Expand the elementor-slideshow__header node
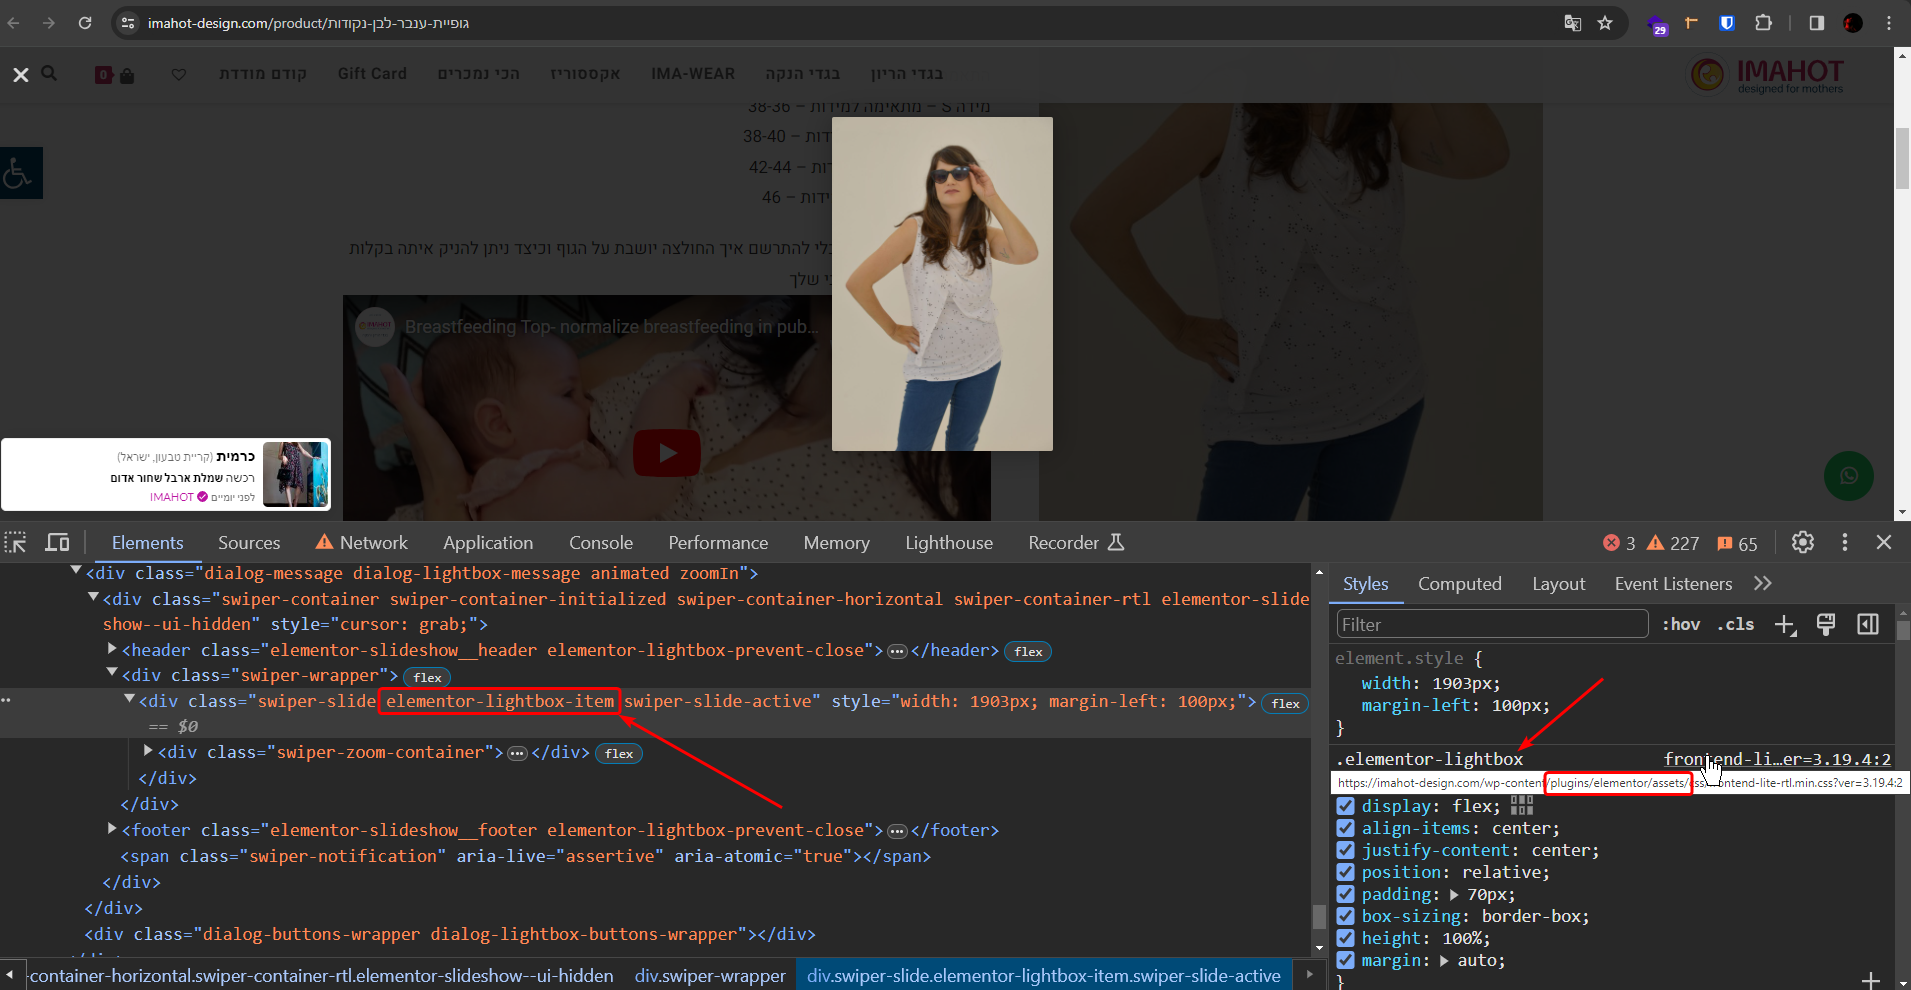The width and height of the screenshot is (1911, 990). [112, 649]
